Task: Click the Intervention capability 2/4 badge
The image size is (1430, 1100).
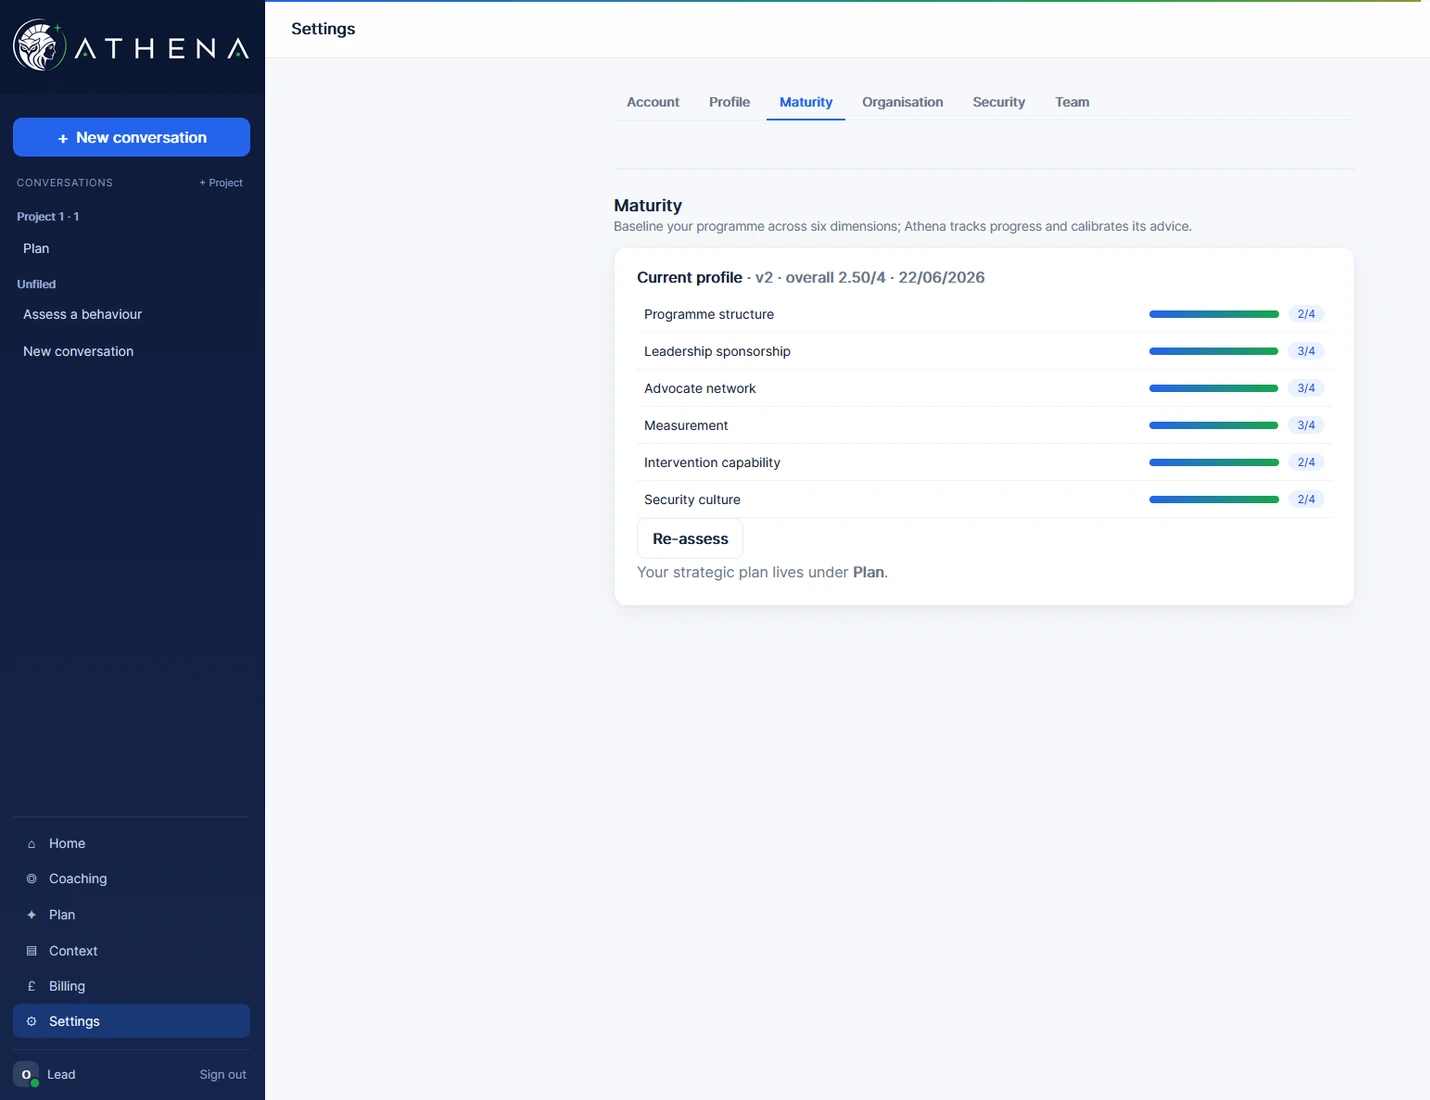Action: click(x=1306, y=462)
